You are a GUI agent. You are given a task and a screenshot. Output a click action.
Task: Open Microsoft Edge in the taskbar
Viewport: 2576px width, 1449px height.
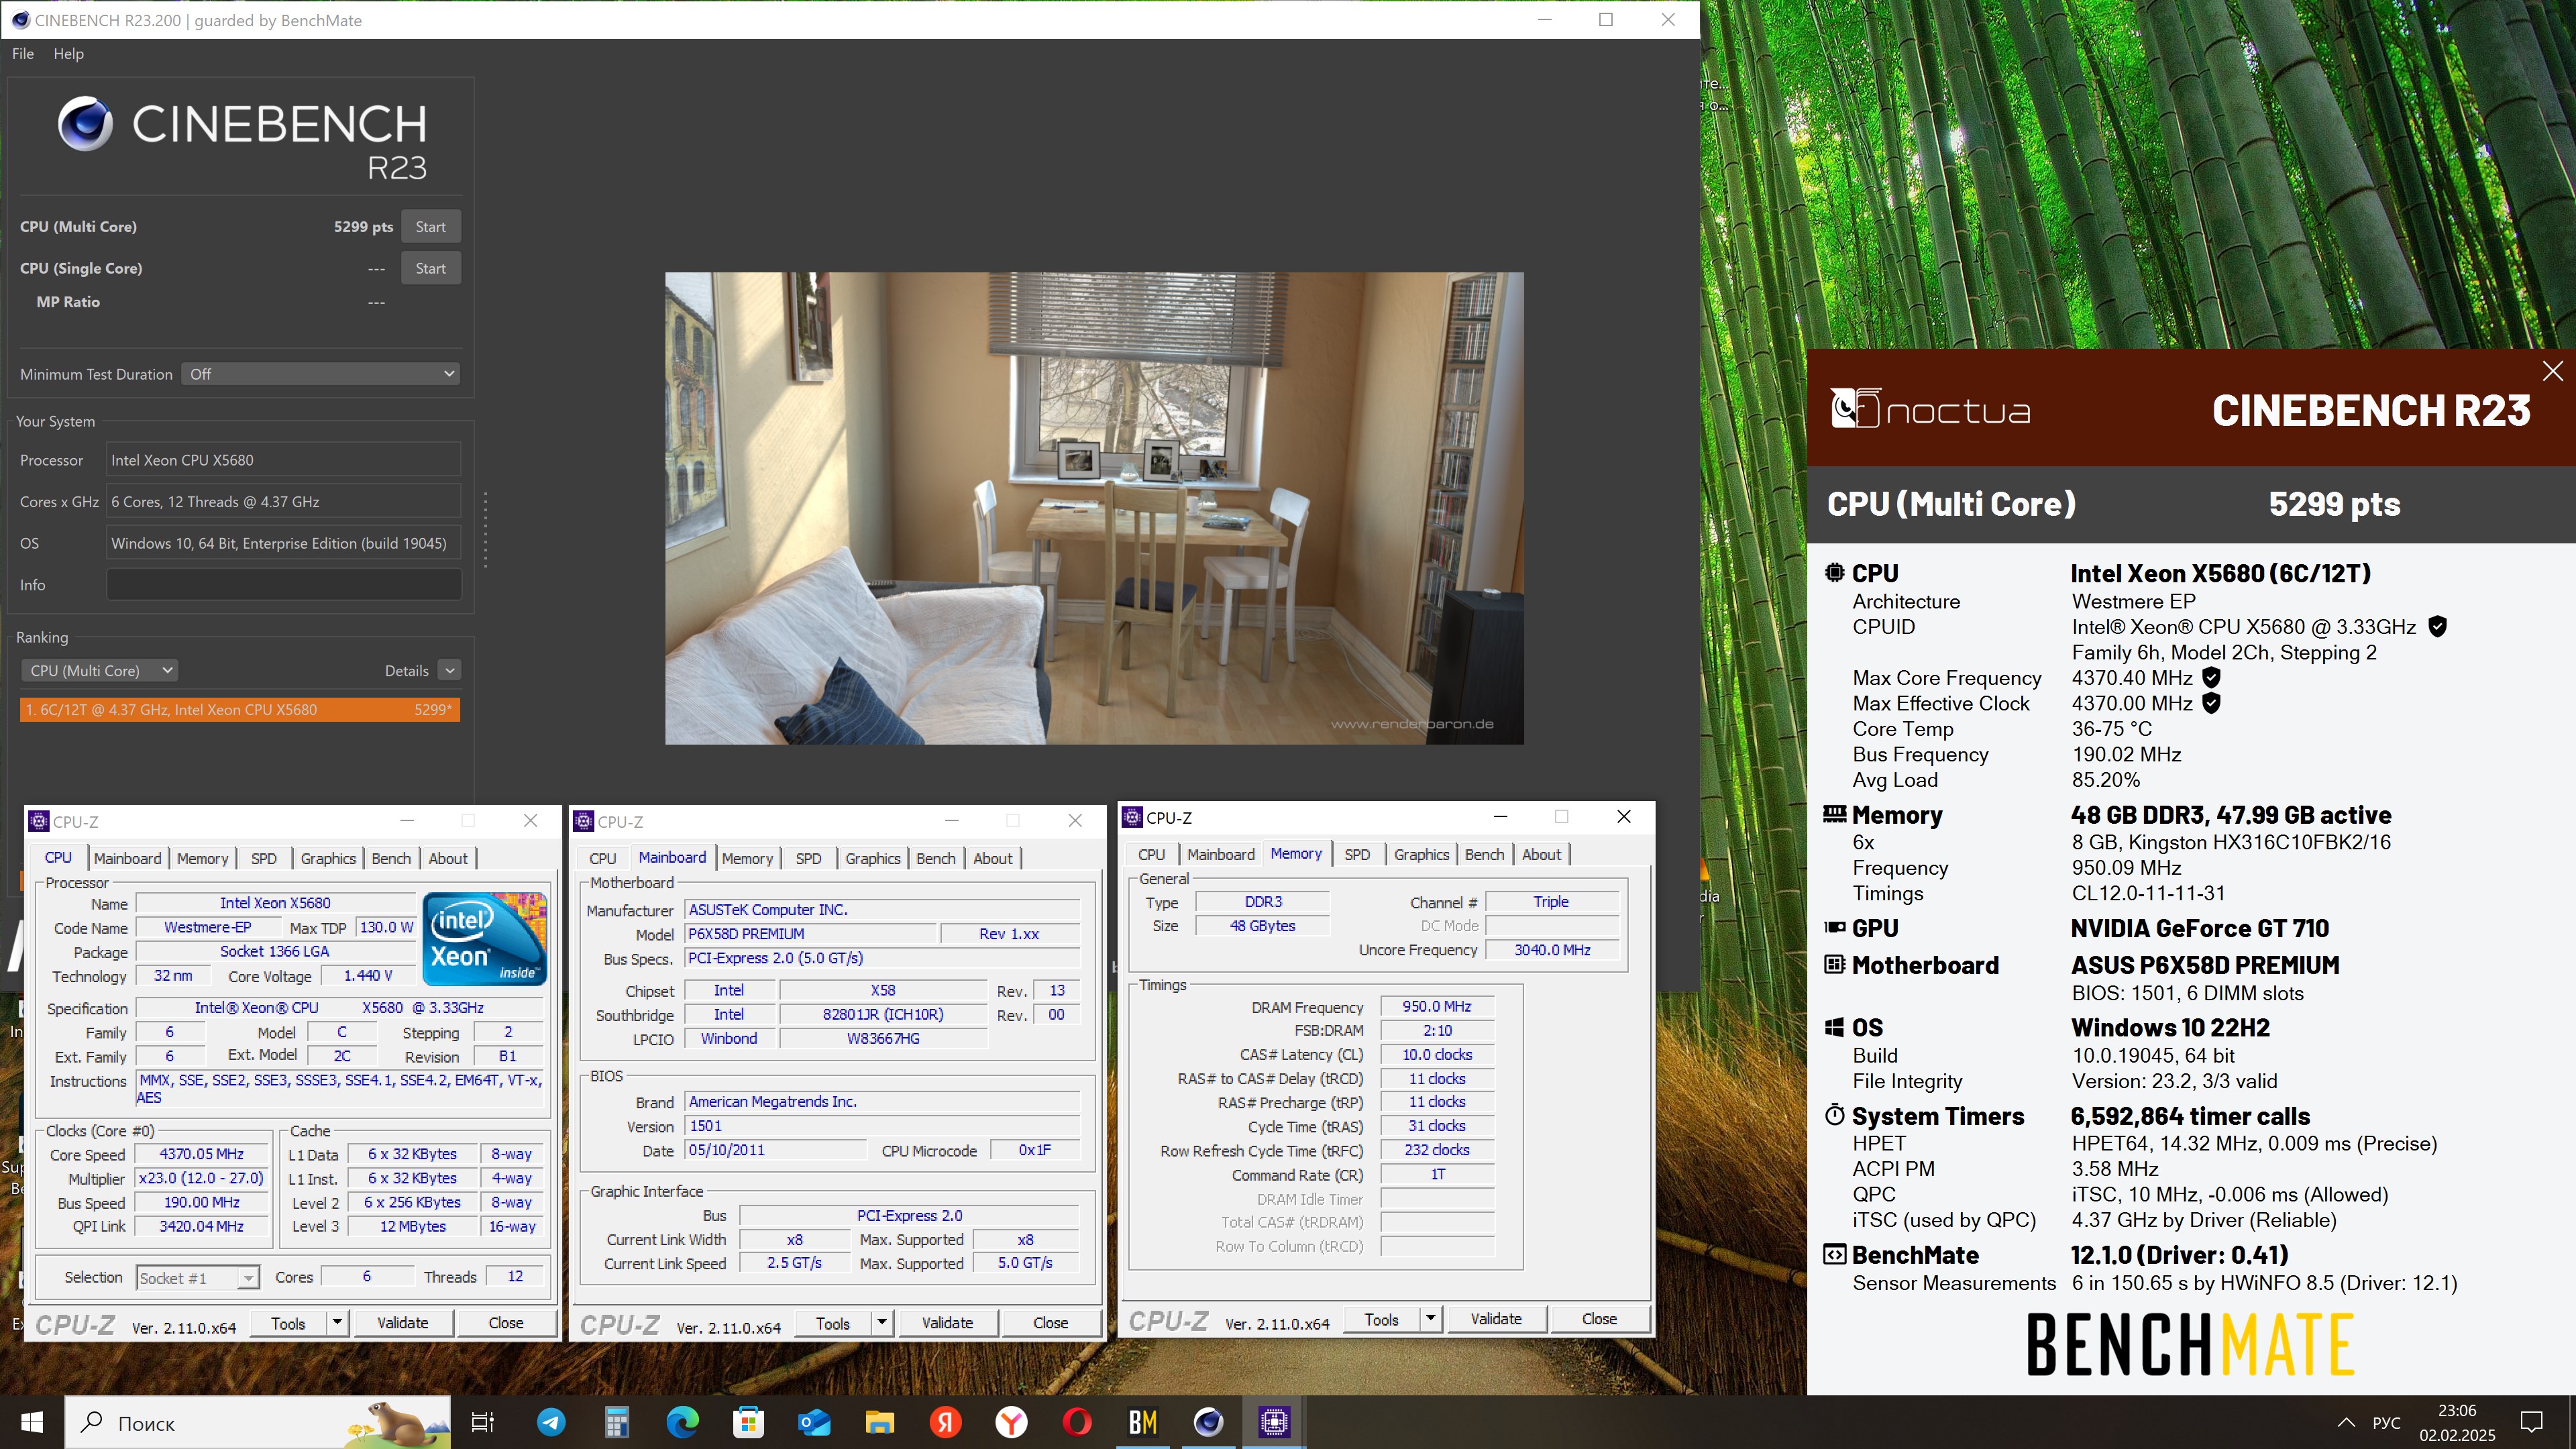pos(682,1422)
